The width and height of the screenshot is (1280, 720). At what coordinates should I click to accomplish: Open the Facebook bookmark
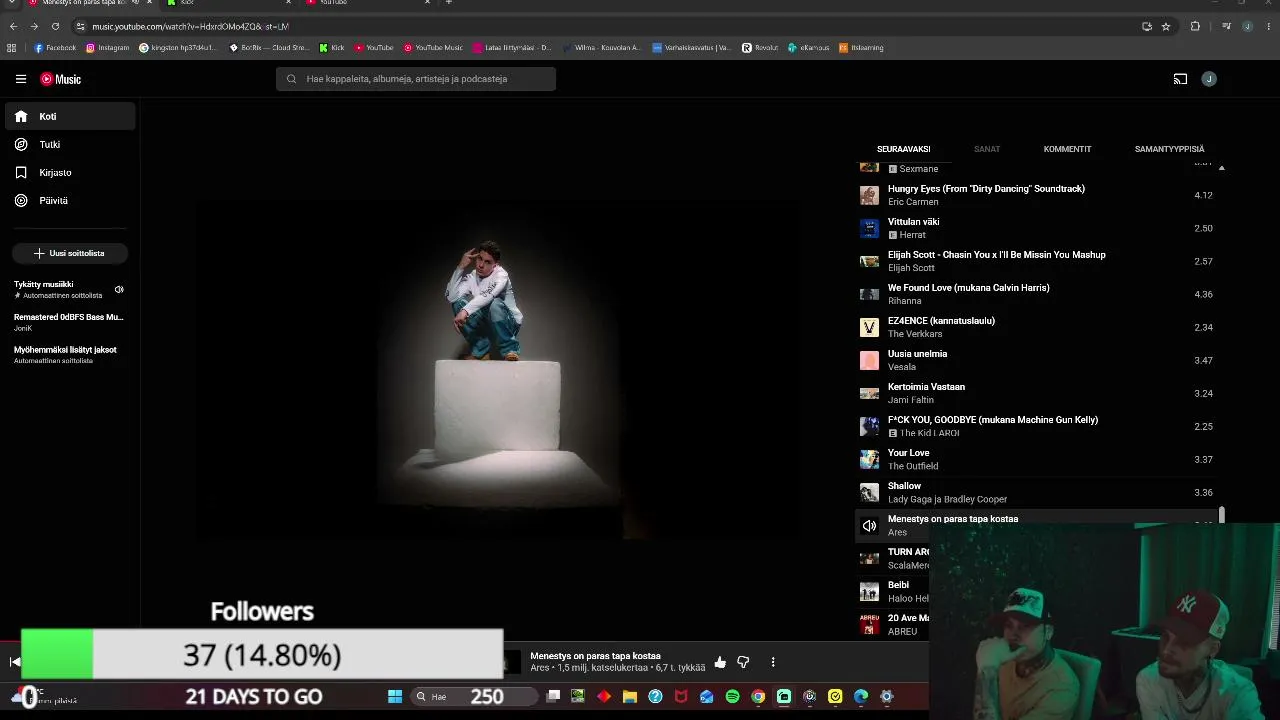tap(55, 48)
